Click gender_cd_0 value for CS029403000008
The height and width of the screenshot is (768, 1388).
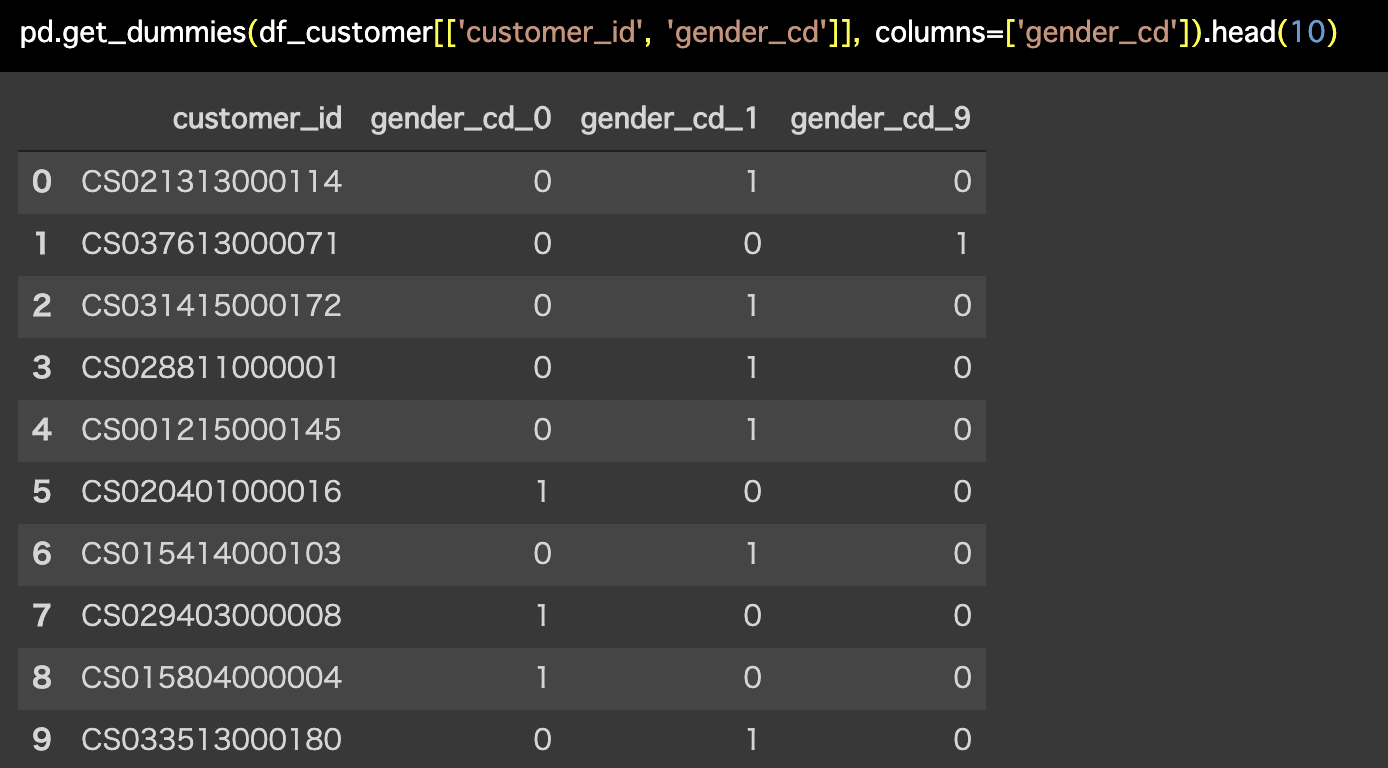(x=542, y=616)
